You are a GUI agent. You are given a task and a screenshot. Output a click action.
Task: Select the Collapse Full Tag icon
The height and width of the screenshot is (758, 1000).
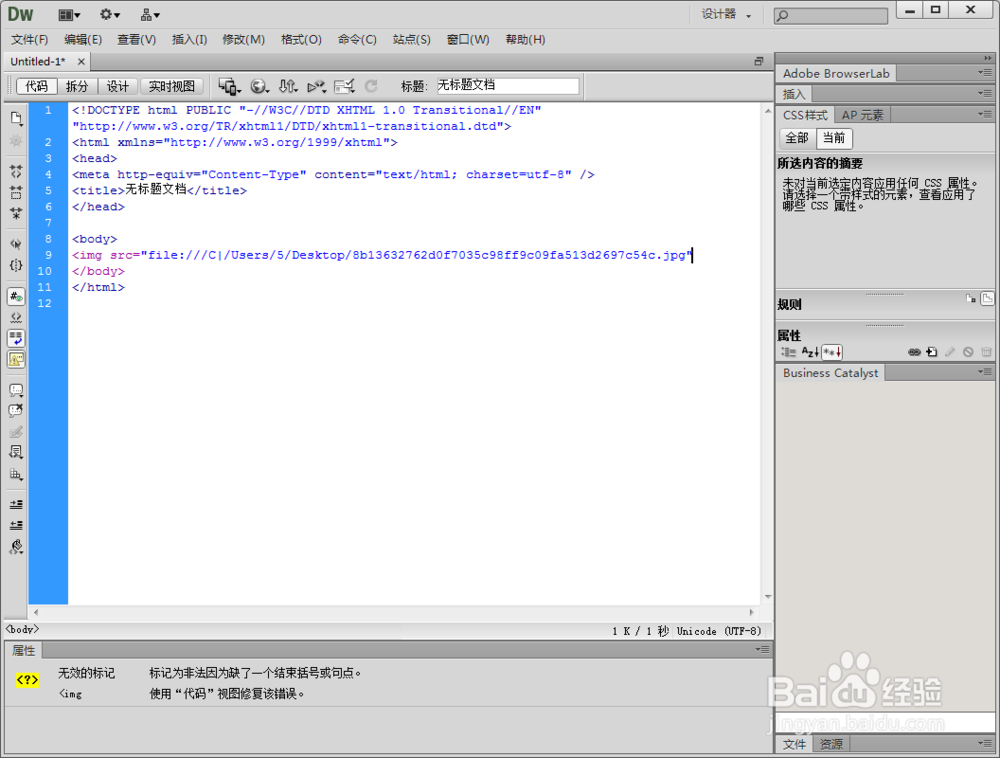pos(15,170)
